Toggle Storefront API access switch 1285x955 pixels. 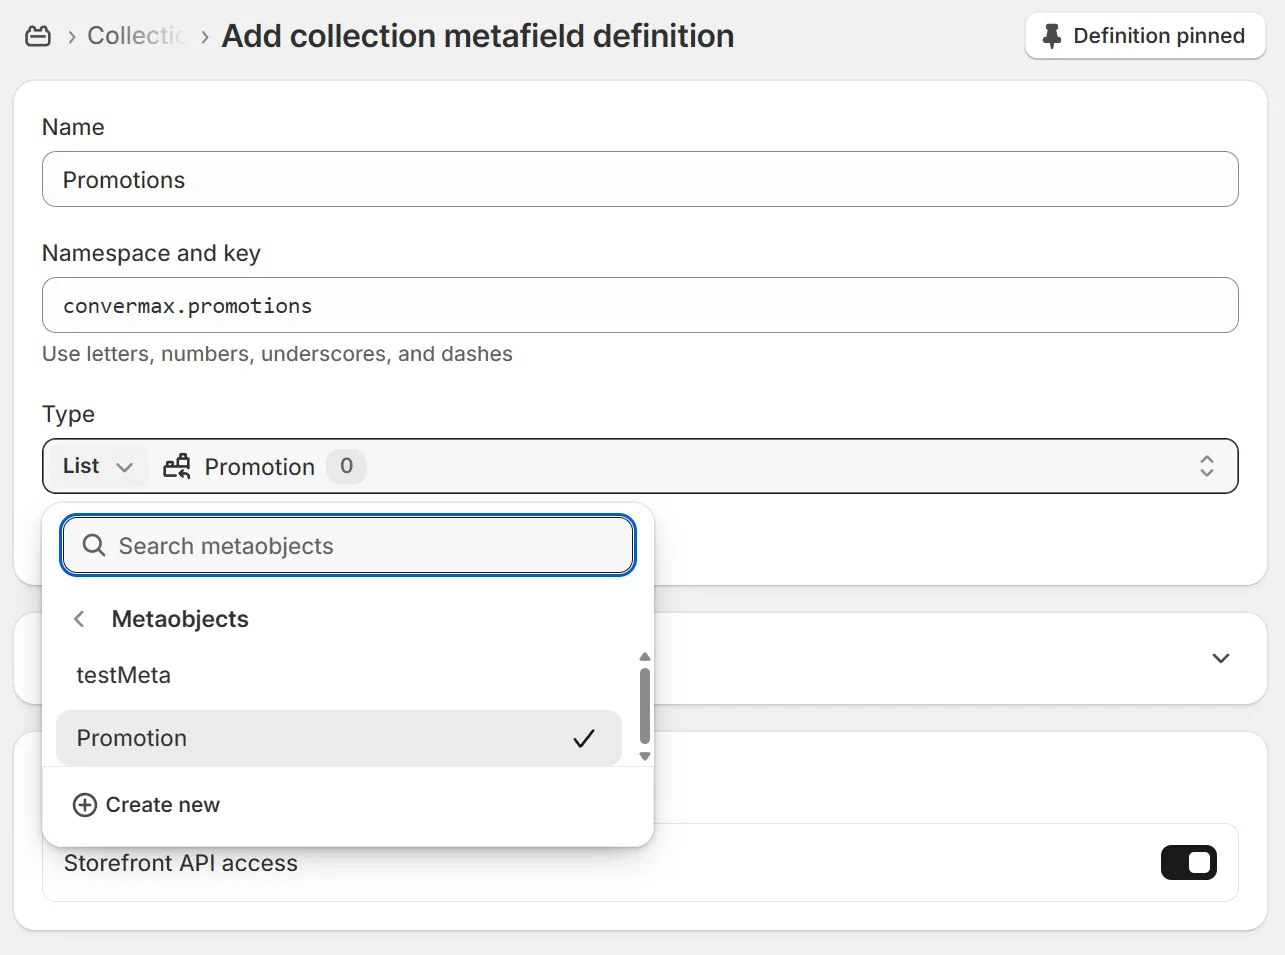[1188, 863]
